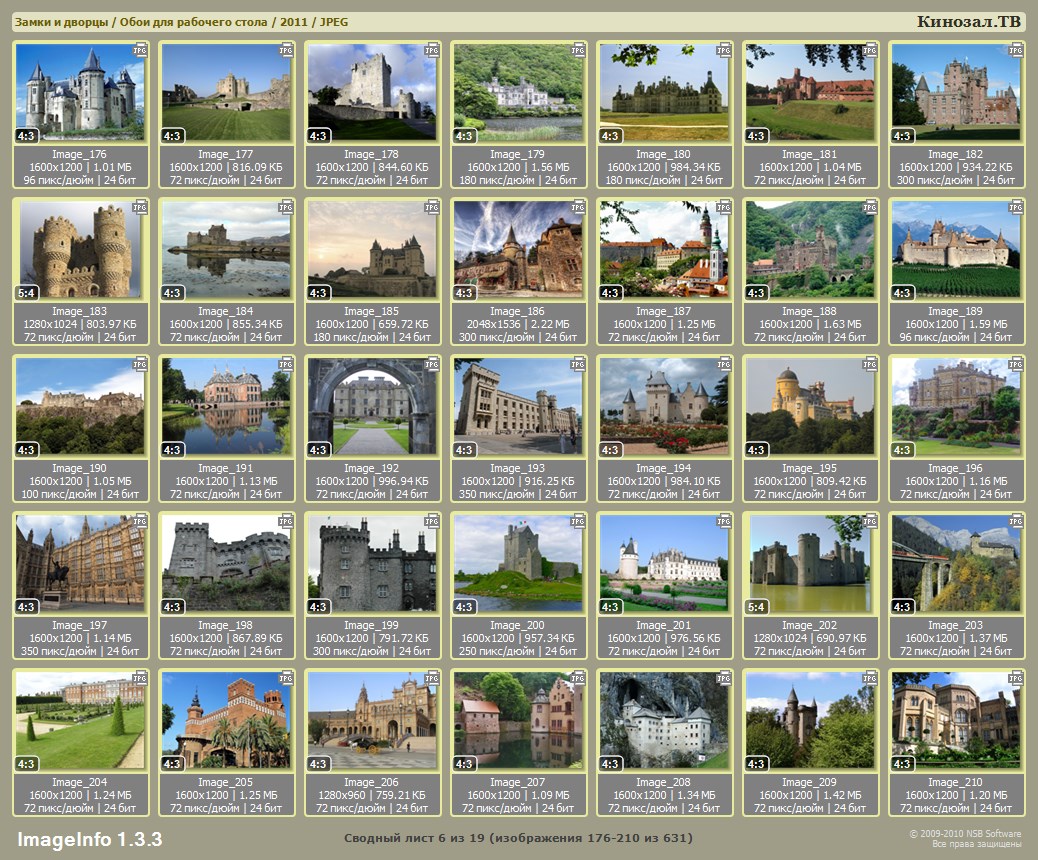The width and height of the screenshot is (1038, 860).
Task: Click '300 пикс/дюйм | 24 бит' under Image_182
Action: [x=955, y=180]
